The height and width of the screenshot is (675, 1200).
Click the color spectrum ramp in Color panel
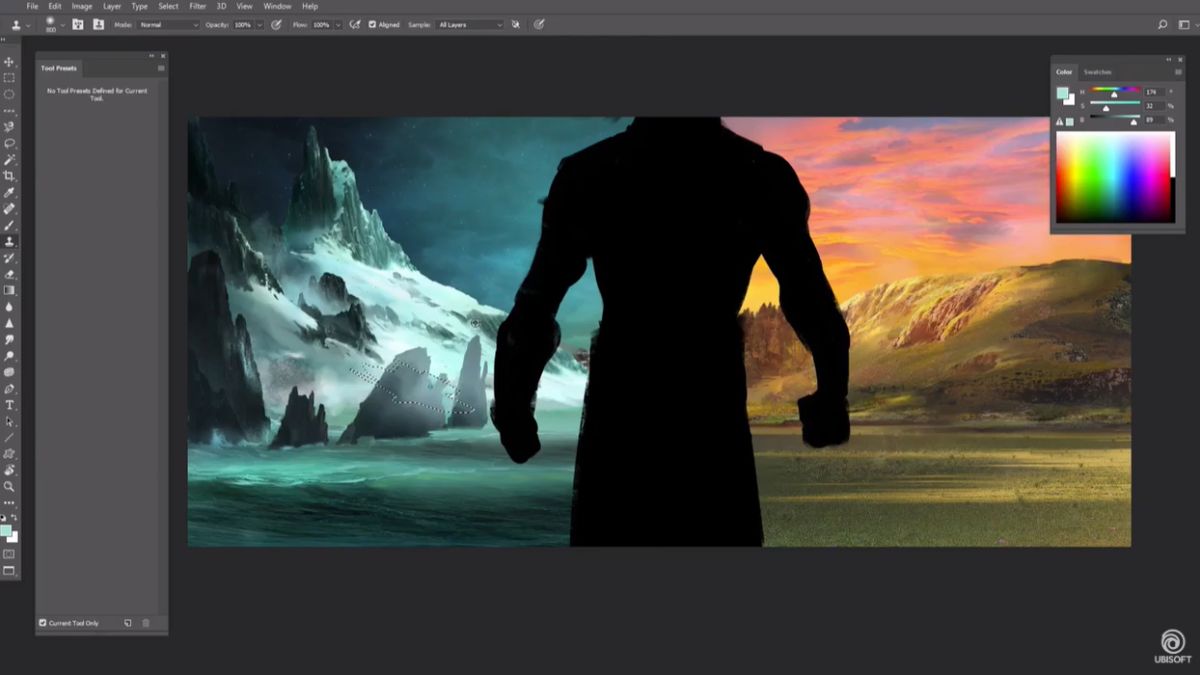point(1115,178)
